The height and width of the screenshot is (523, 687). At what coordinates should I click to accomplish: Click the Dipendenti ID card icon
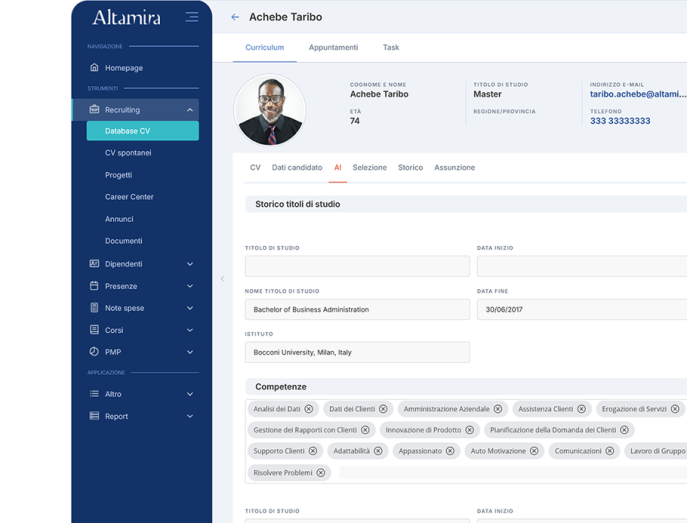pos(94,264)
